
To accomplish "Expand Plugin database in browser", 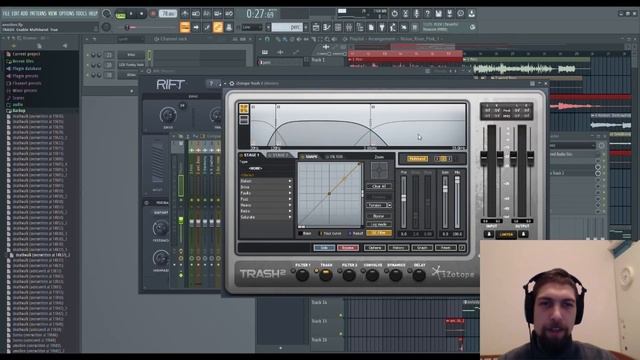I will [27, 69].
